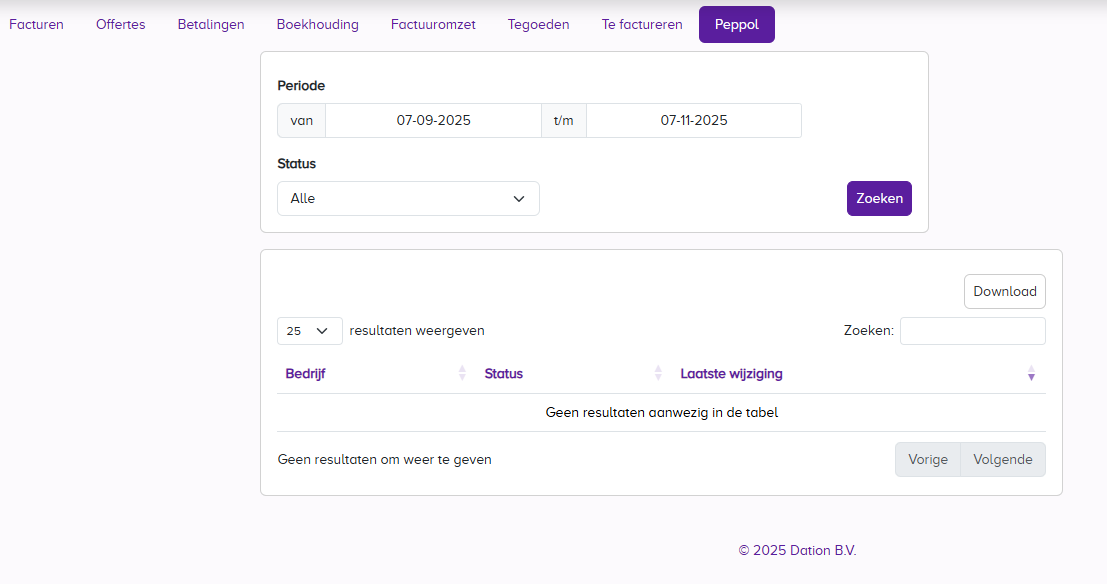This screenshot has width=1107, height=584.
Task: Go to the Betalingen tab
Action: [x=211, y=25]
